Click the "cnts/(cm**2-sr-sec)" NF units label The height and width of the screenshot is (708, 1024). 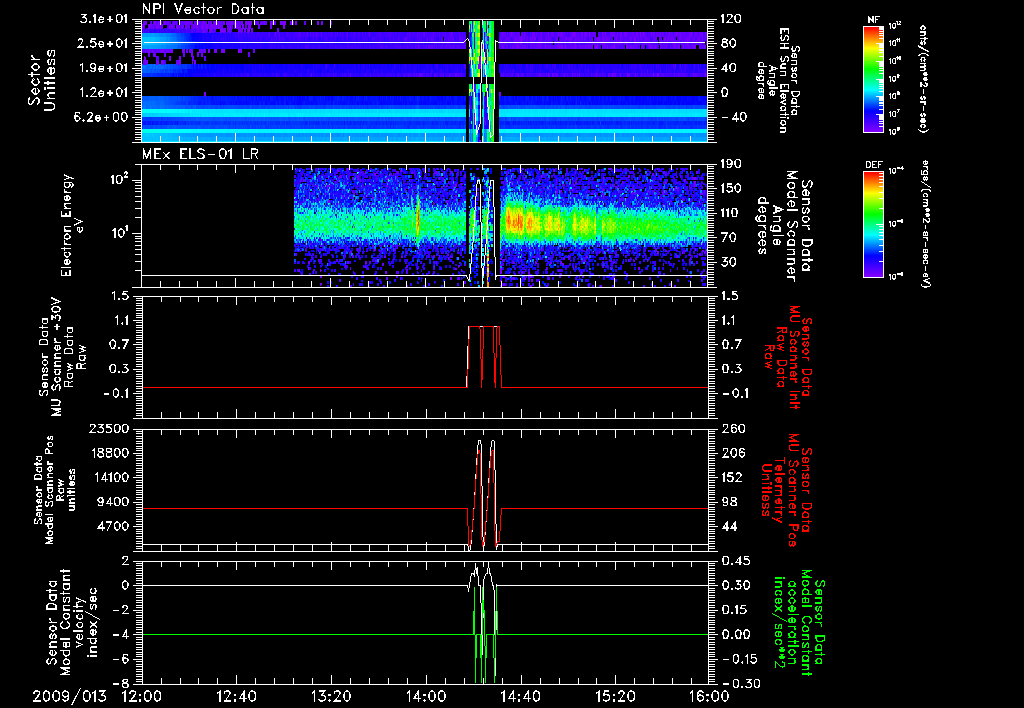[923, 79]
